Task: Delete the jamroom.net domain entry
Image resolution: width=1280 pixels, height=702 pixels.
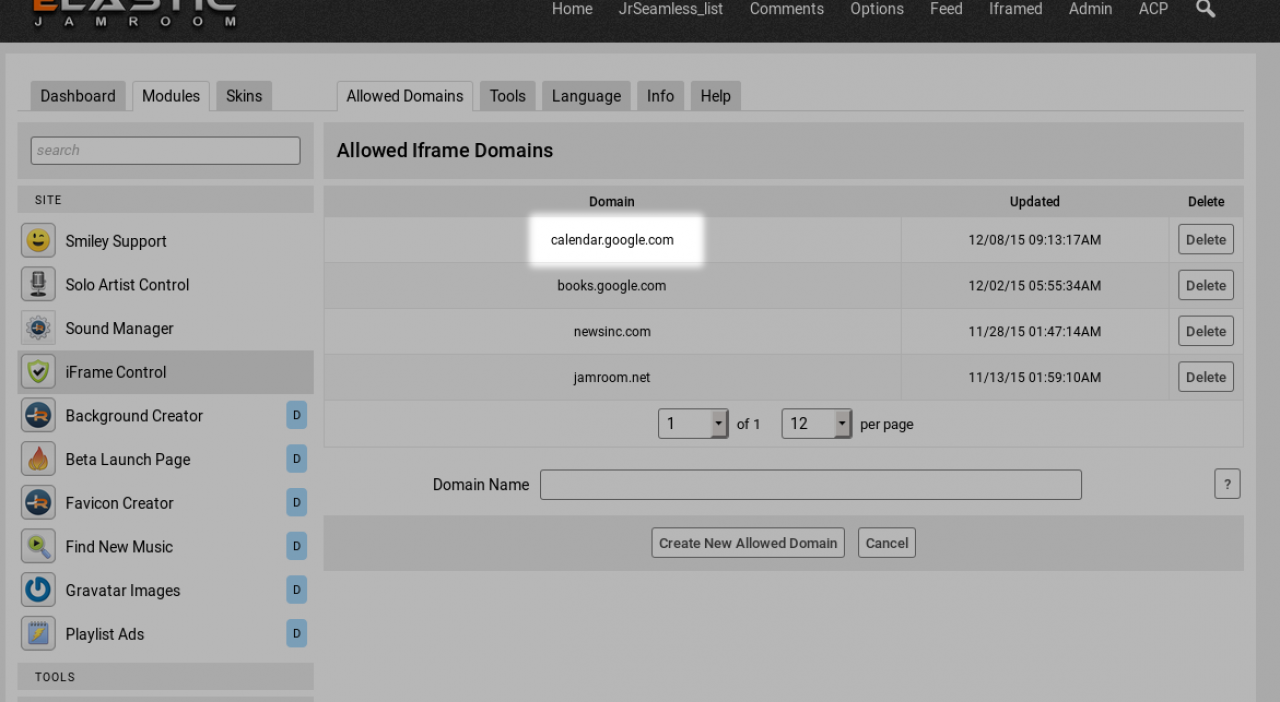Action: (x=1205, y=377)
